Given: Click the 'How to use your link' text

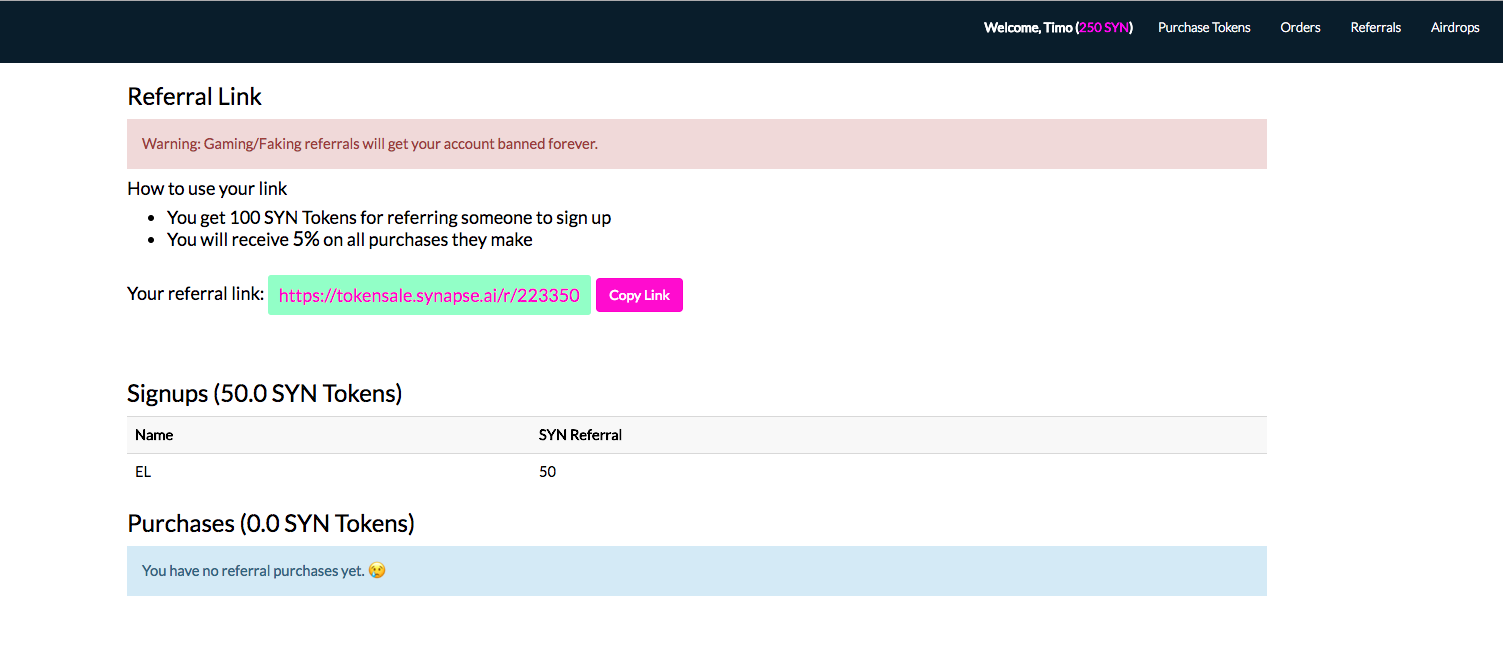Looking at the screenshot, I should pyautogui.click(x=207, y=189).
